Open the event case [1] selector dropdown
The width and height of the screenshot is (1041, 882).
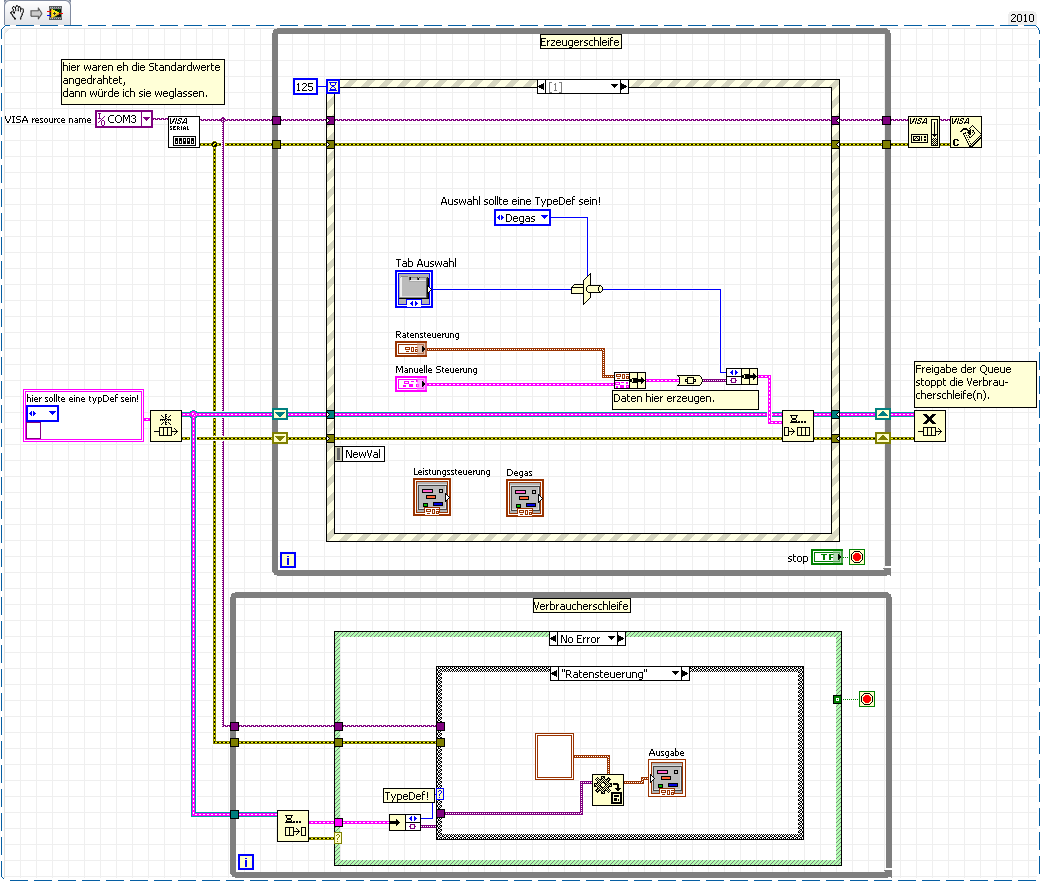[614, 87]
